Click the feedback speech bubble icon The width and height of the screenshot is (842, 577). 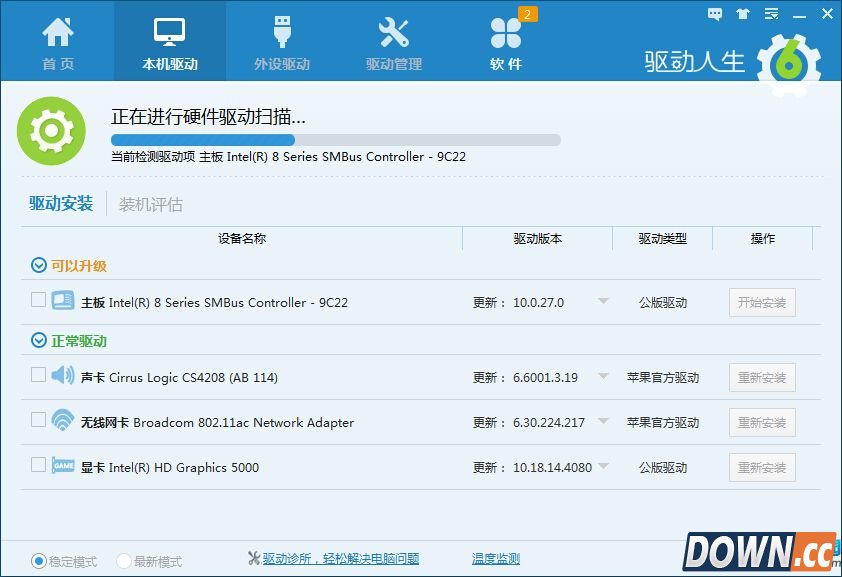point(715,14)
